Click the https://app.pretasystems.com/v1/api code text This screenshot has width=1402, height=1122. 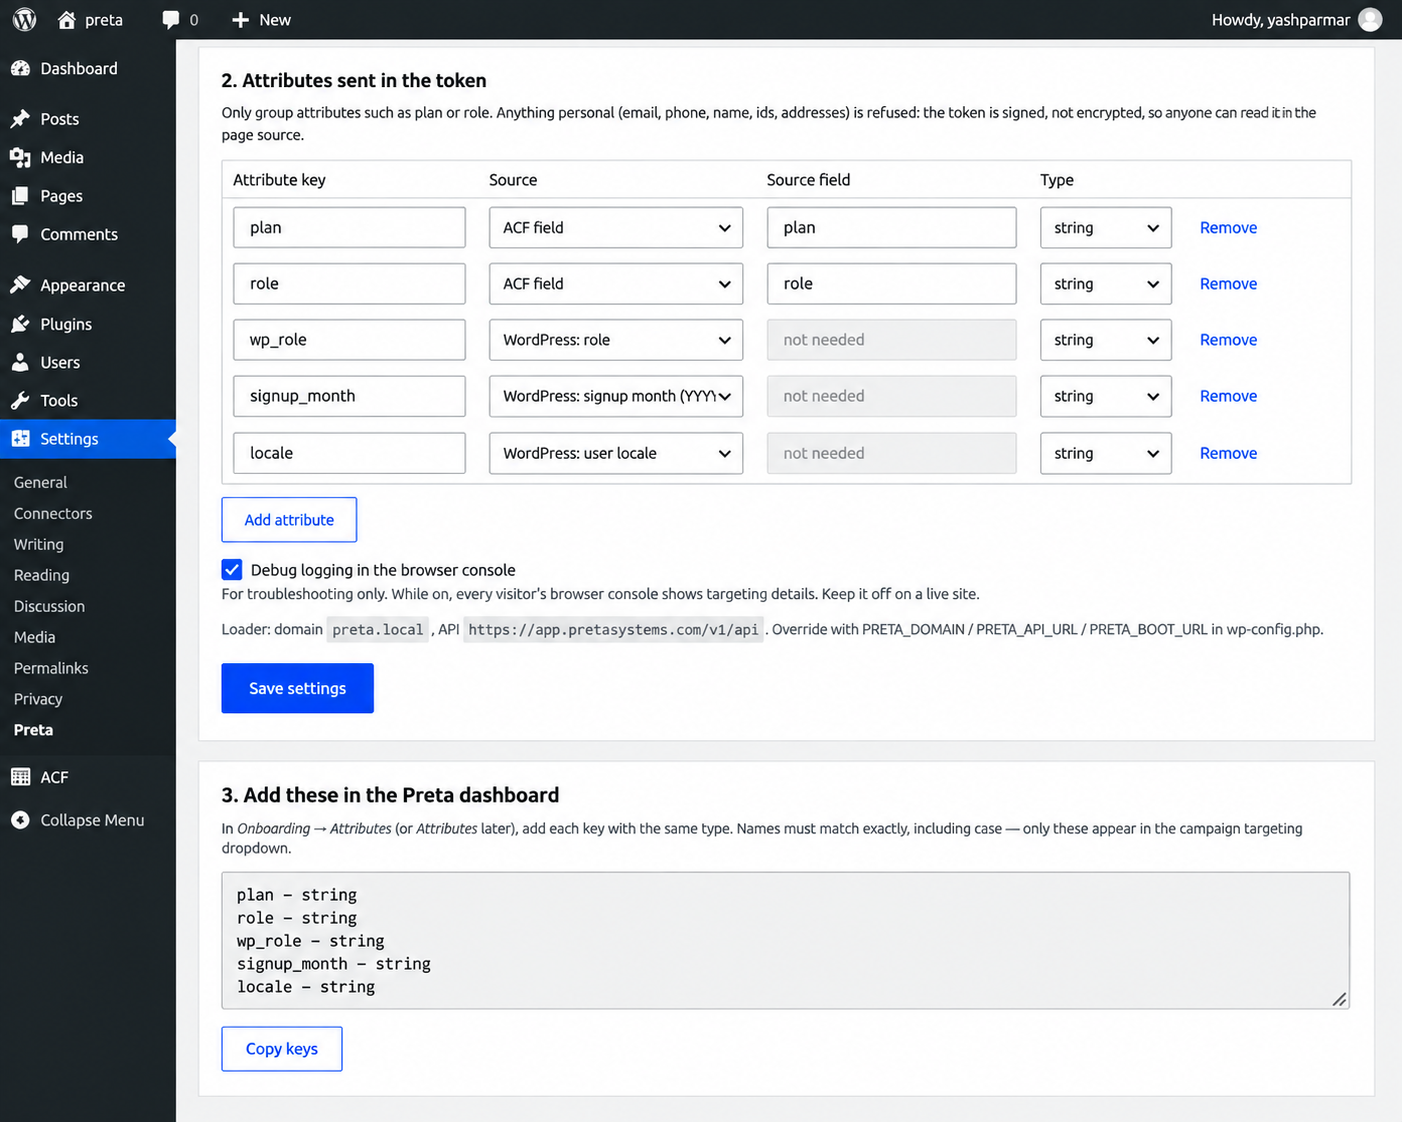(x=613, y=629)
